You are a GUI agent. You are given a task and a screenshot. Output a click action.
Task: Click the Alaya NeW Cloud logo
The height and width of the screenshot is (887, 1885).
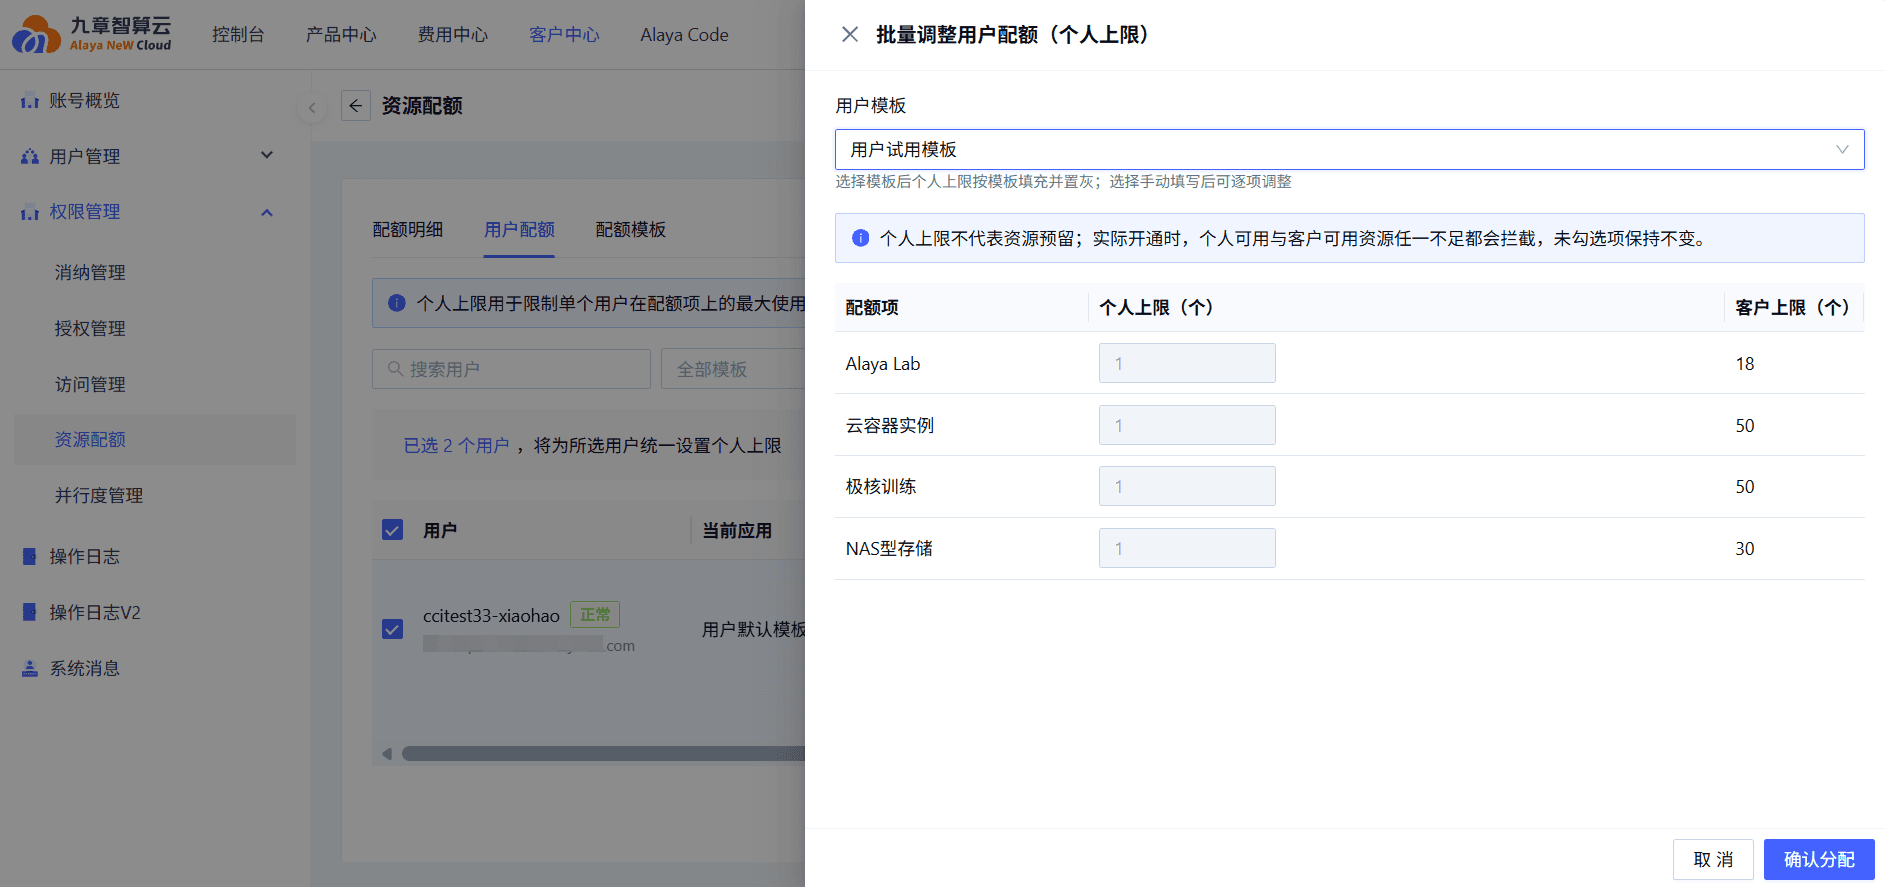click(x=91, y=34)
